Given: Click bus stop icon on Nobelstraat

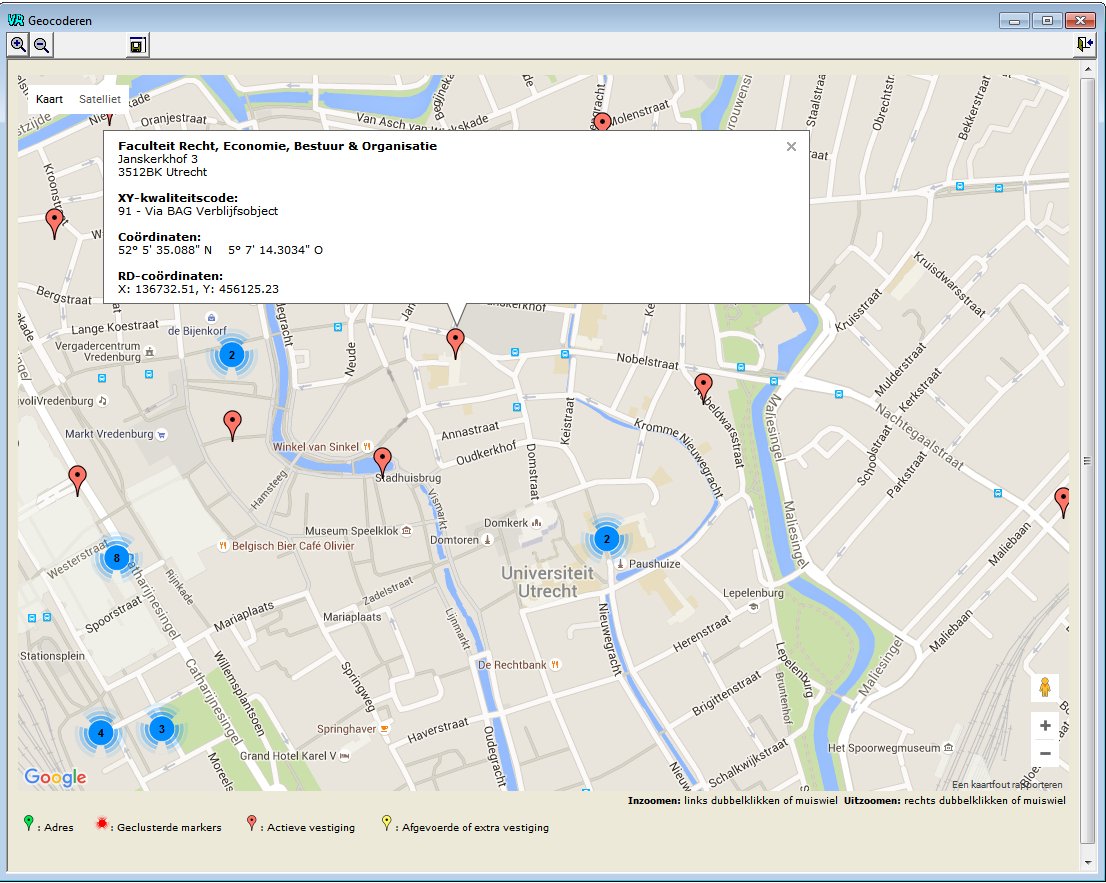Looking at the screenshot, I should click(x=564, y=354).
